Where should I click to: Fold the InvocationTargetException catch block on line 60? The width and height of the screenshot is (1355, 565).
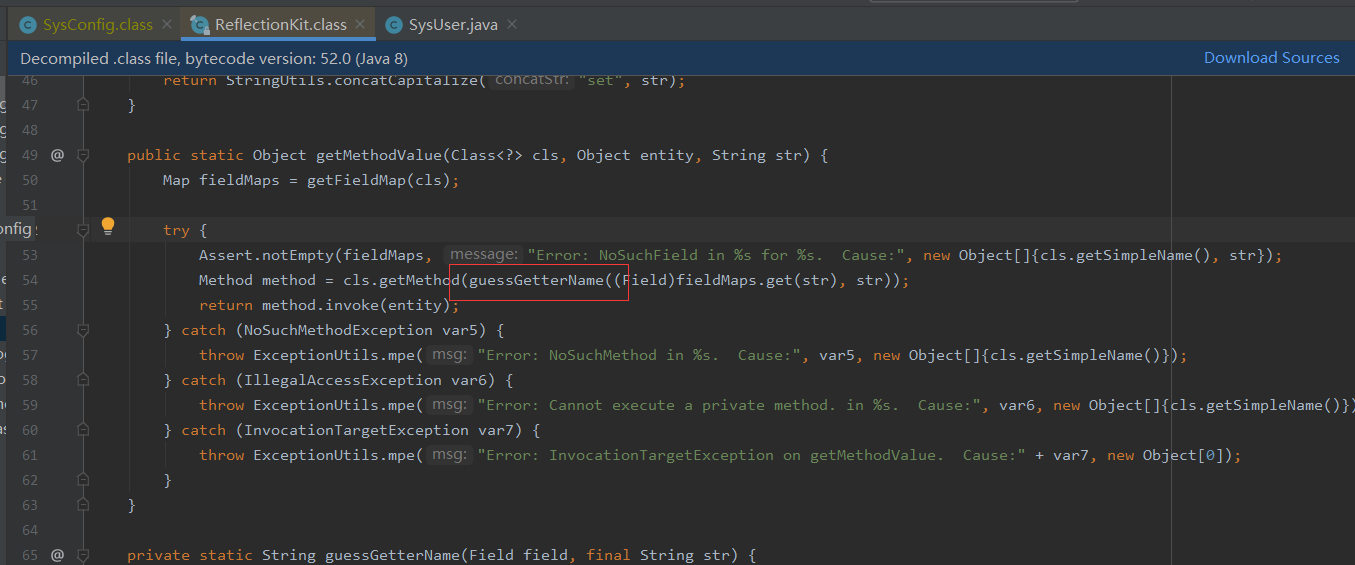83,430
